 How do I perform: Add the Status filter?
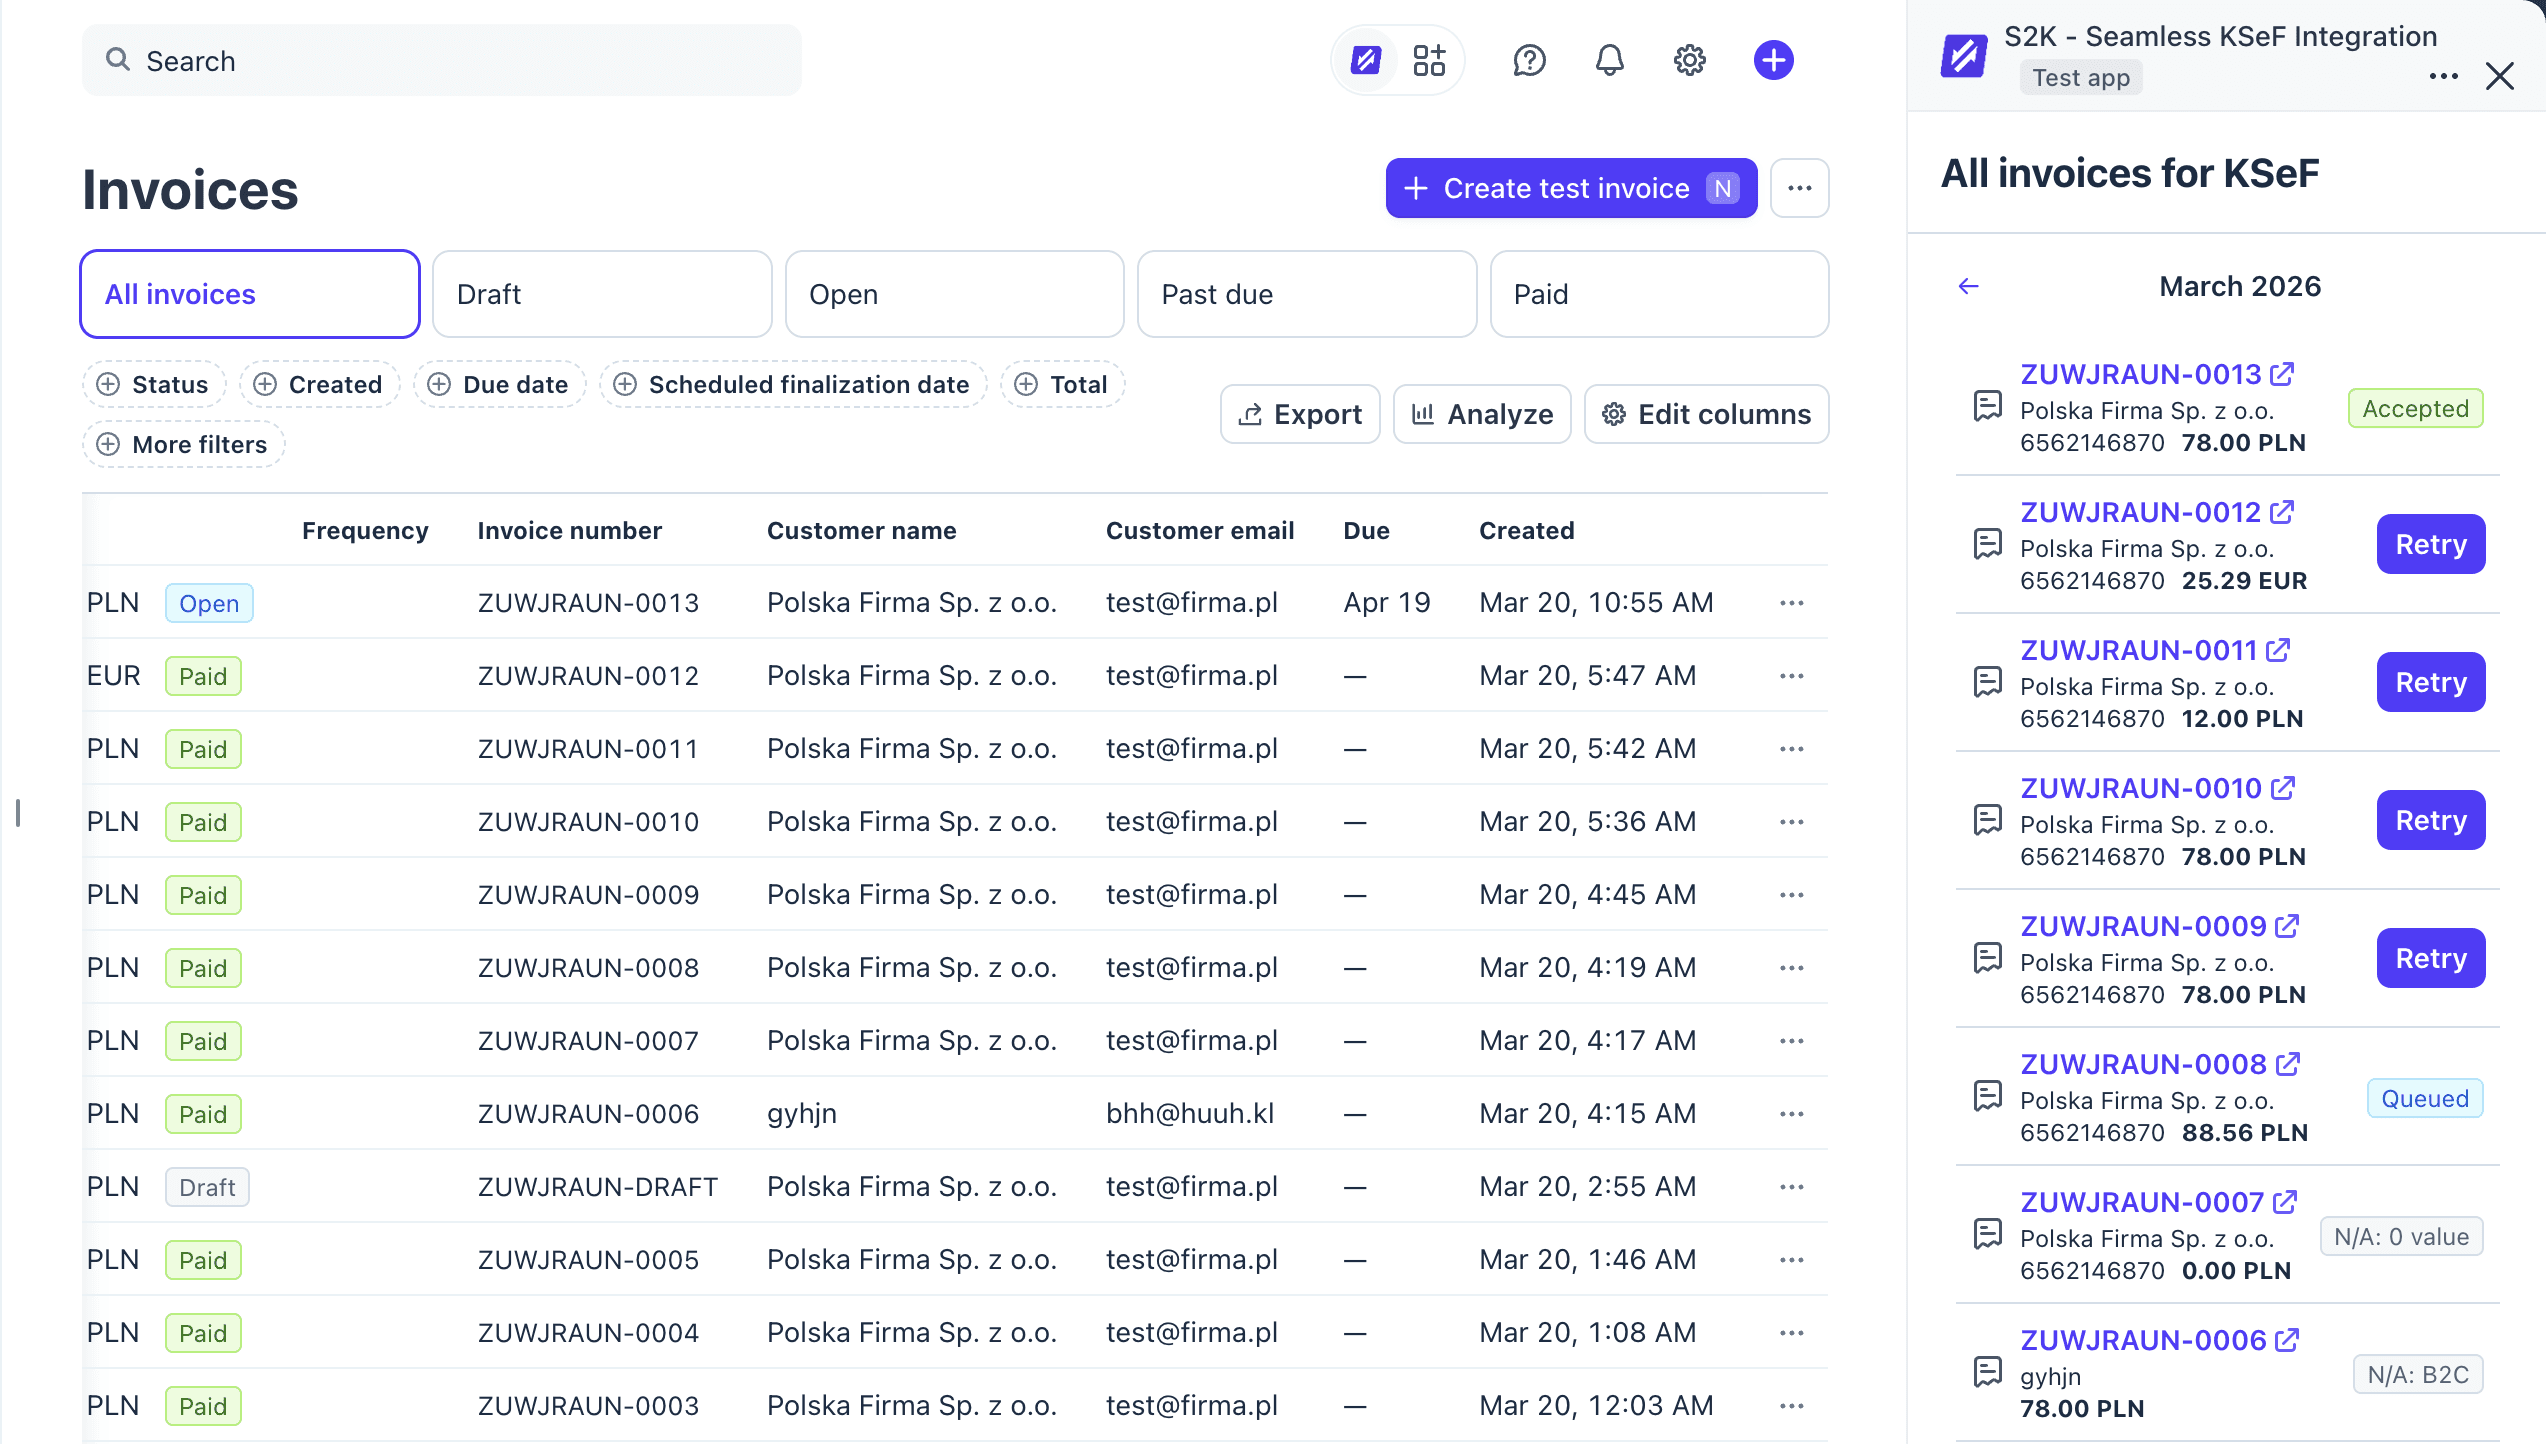click(x=154, y=385)
